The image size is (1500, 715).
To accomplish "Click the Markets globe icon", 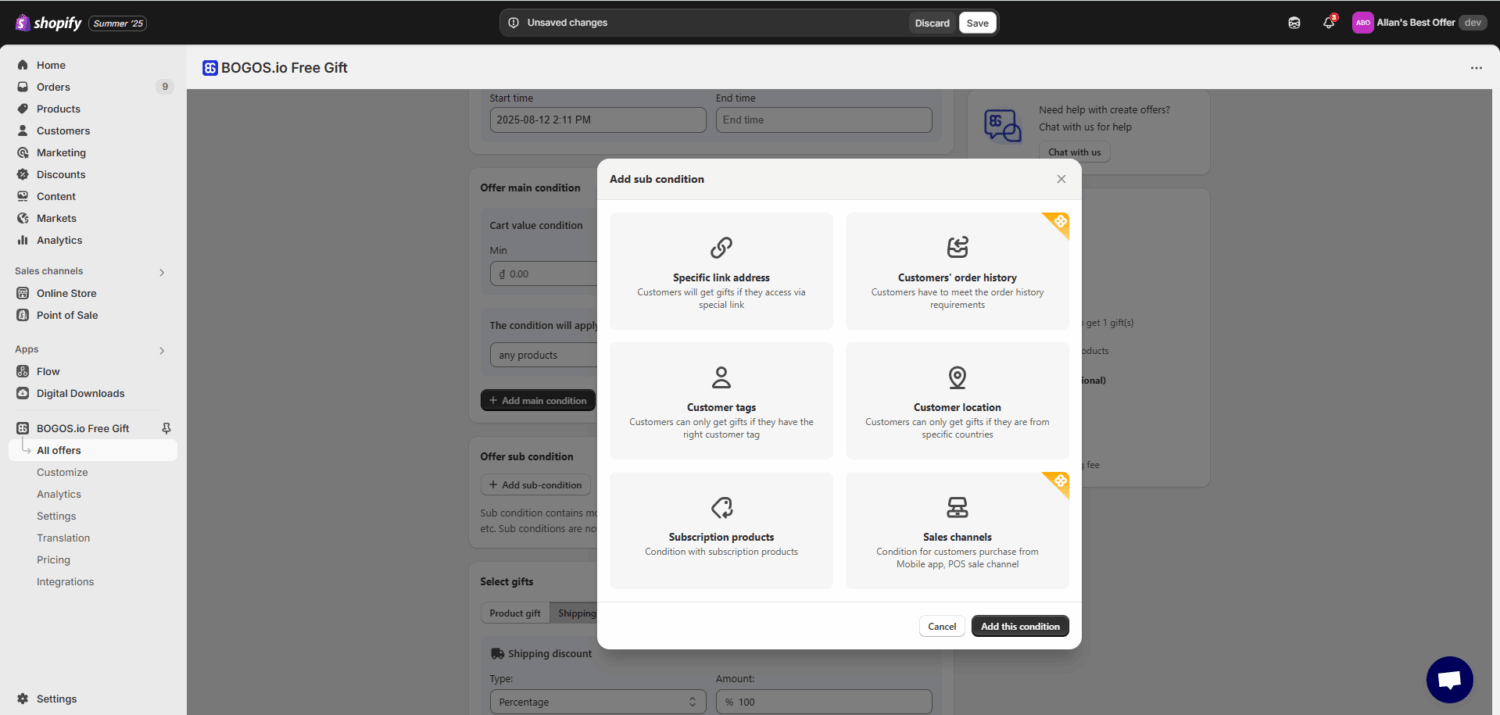I will pos(23,218).
